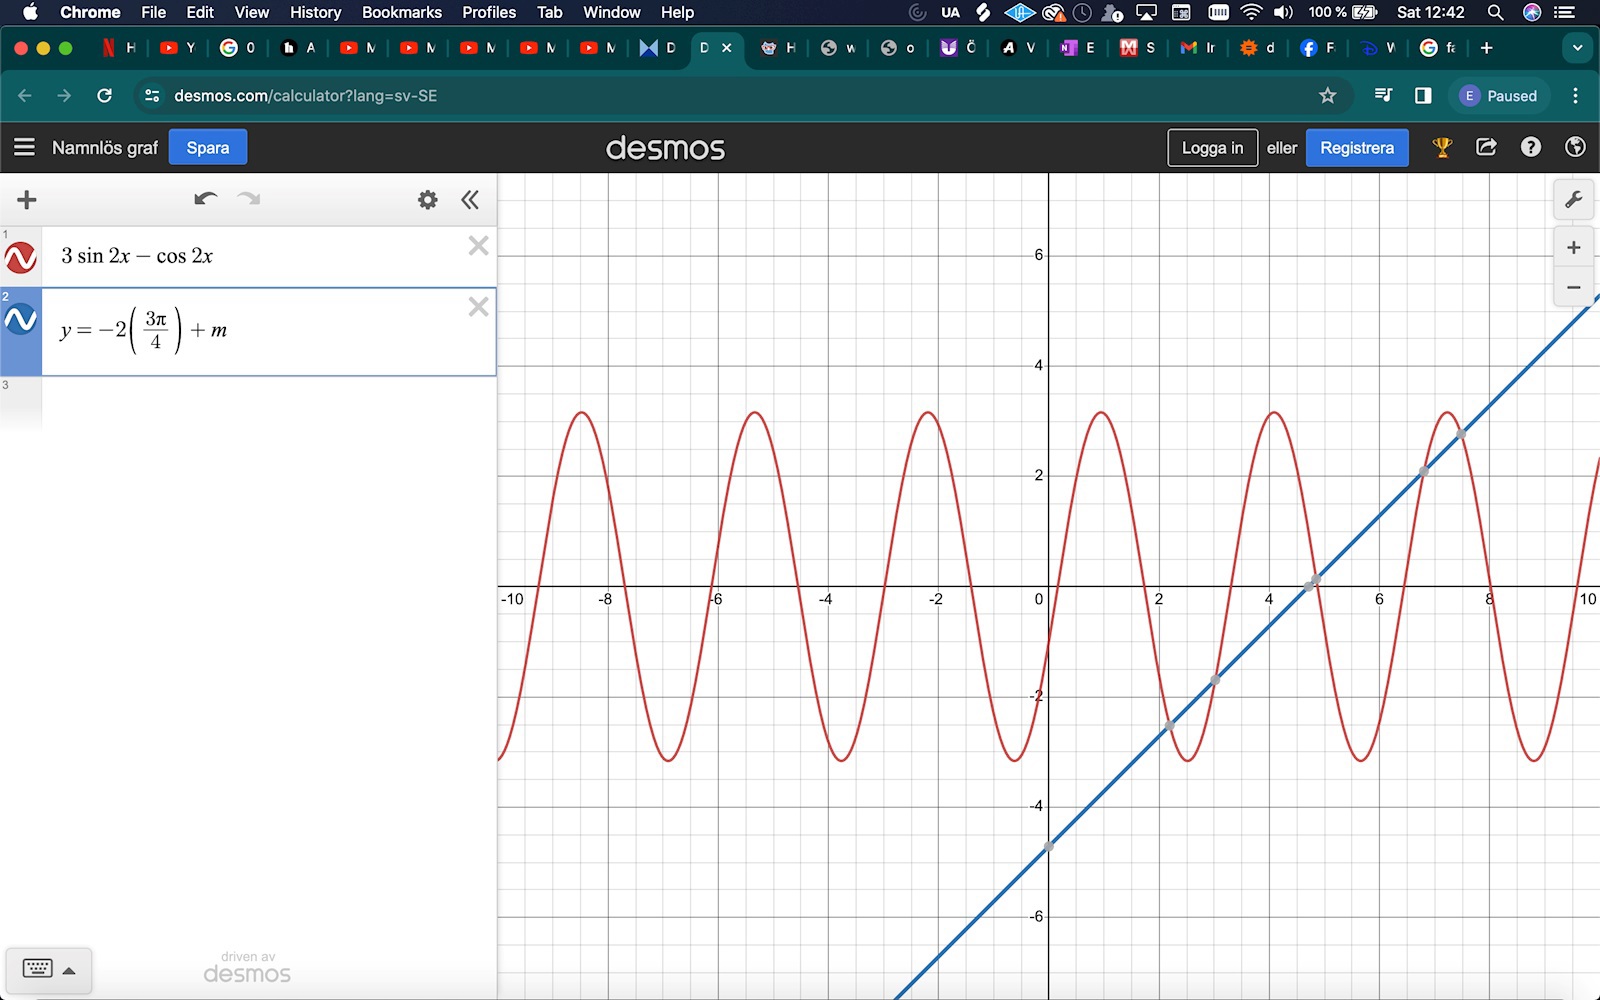Open the Desmos help menu
Screen dimensions: 1600x1000
tap(1530, 147)
